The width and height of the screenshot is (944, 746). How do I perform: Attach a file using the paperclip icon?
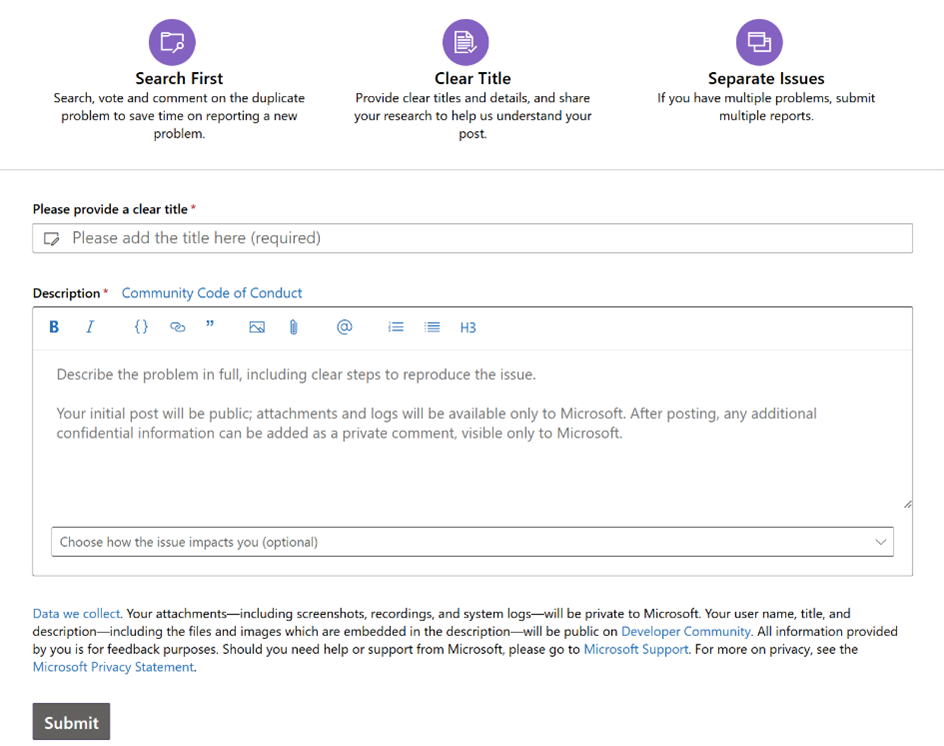click(293, 327)
